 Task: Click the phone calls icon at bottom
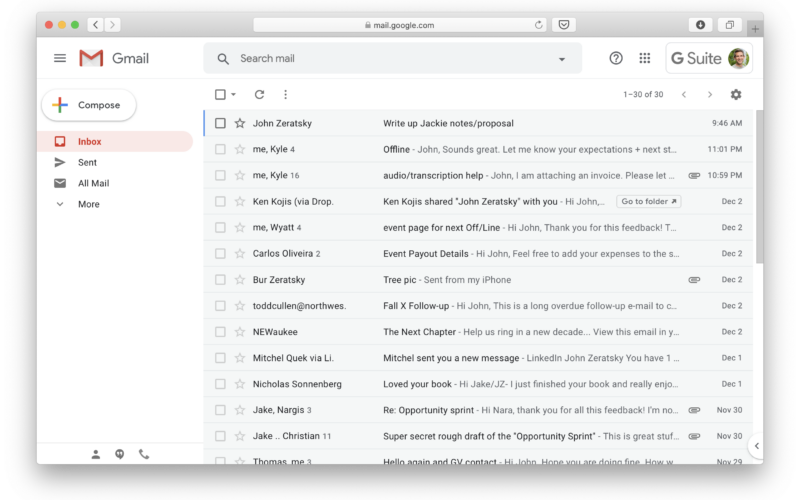[x=144, y=454]
